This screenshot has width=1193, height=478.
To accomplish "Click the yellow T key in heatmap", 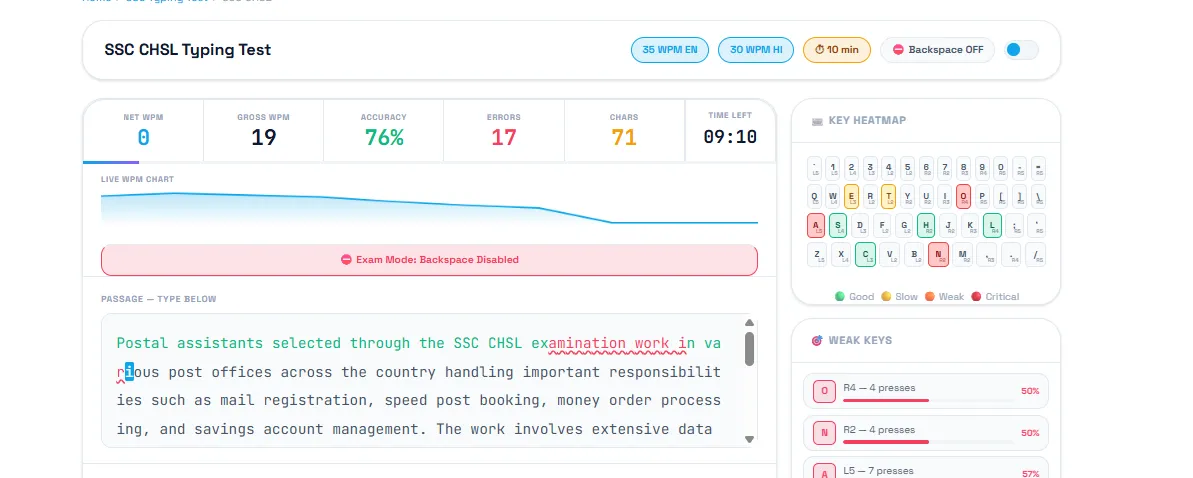I will tap(888, 197).
